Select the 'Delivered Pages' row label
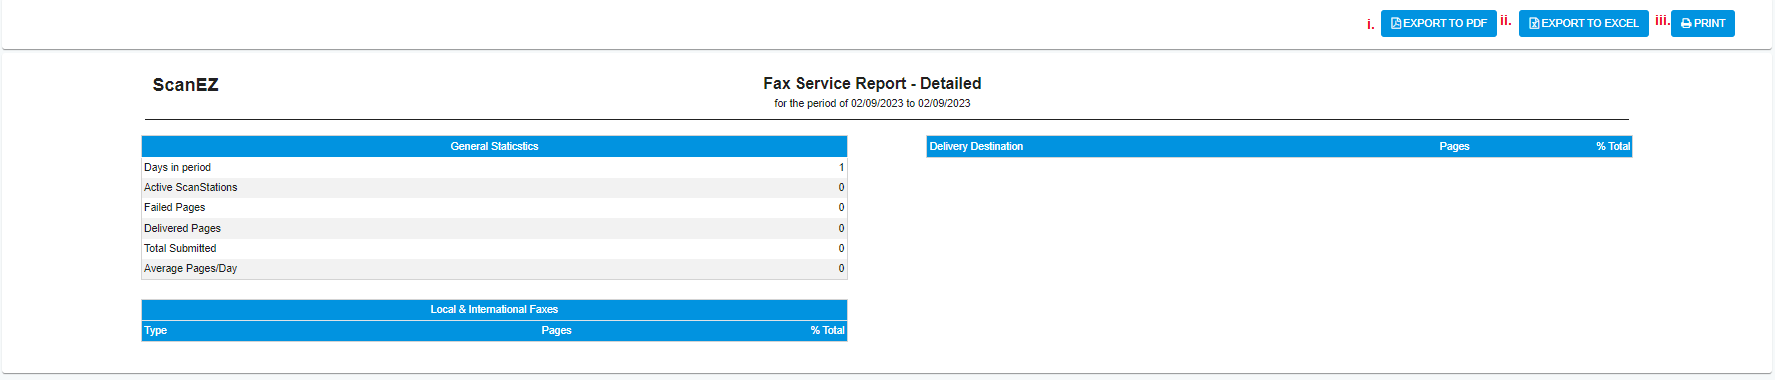This screenshot has width=1775, height=380. 182,228
